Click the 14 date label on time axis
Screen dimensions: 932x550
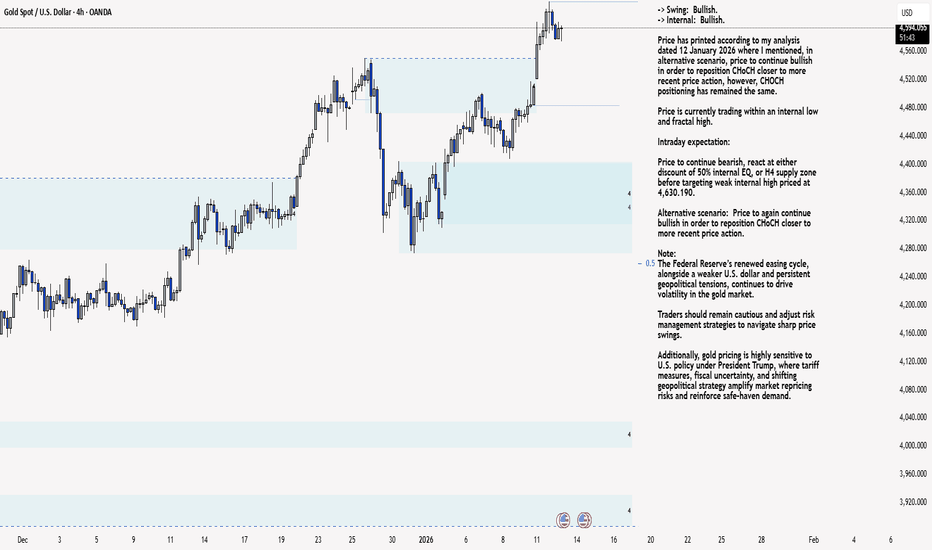pyautogui.click(x=579, y=539)
